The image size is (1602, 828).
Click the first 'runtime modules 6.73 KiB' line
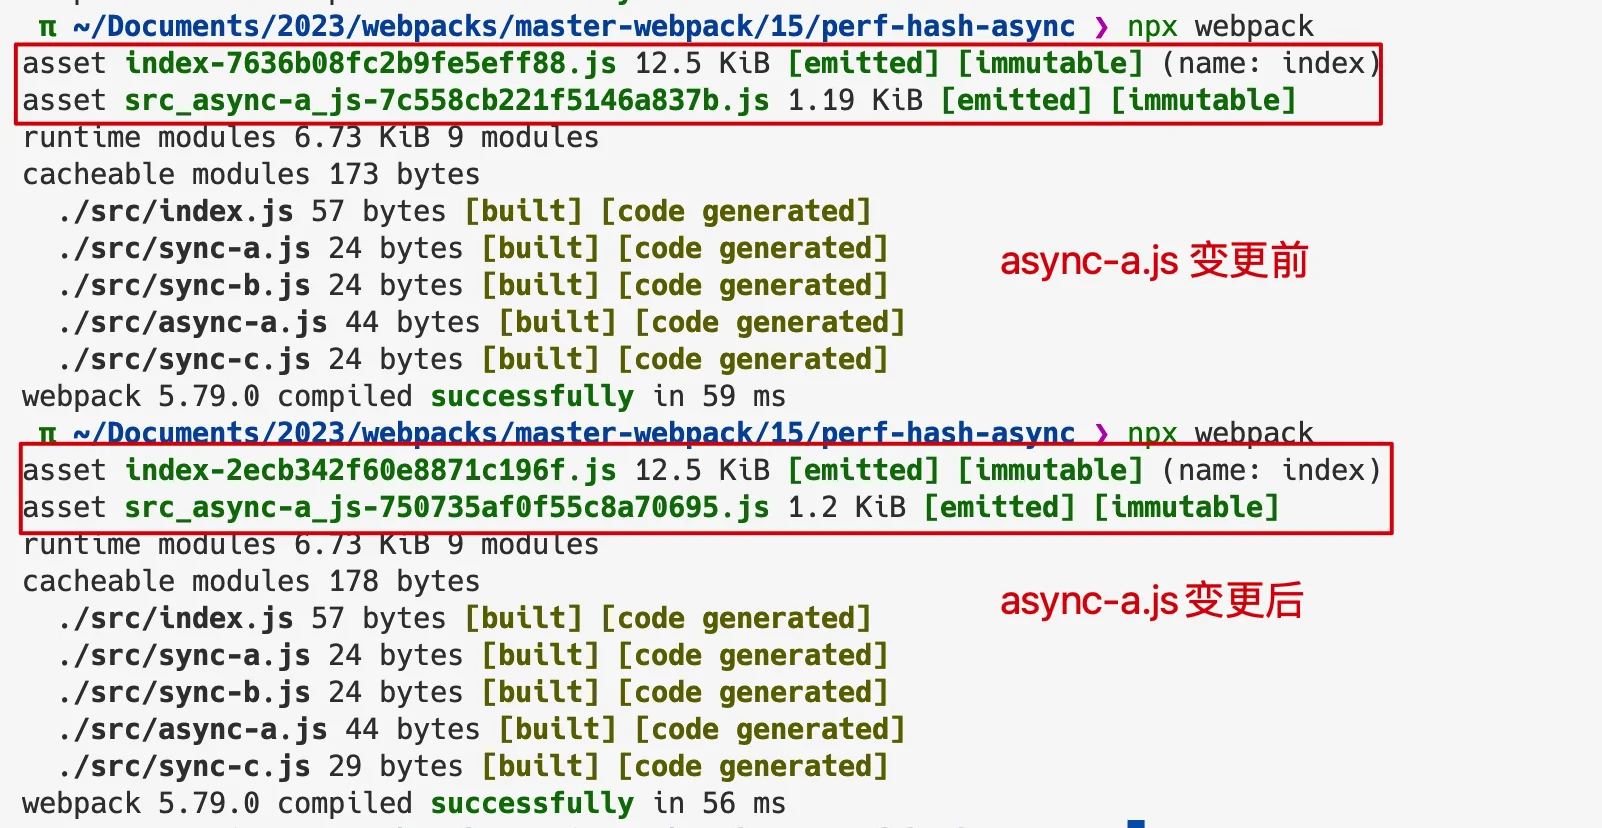(311, 137)
